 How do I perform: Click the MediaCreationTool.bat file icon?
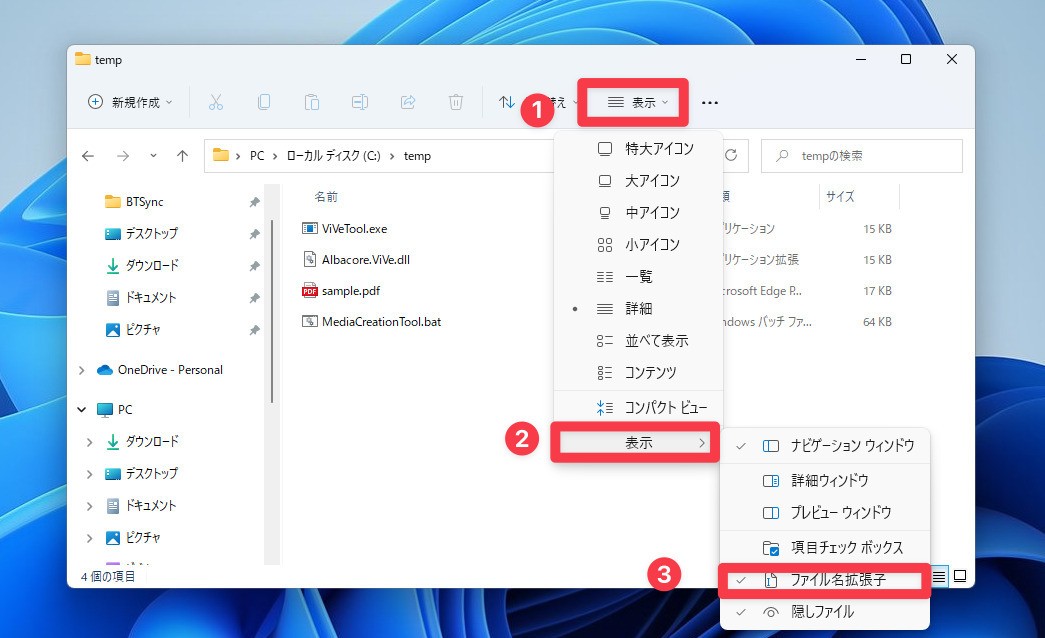(x=309, y=321)
